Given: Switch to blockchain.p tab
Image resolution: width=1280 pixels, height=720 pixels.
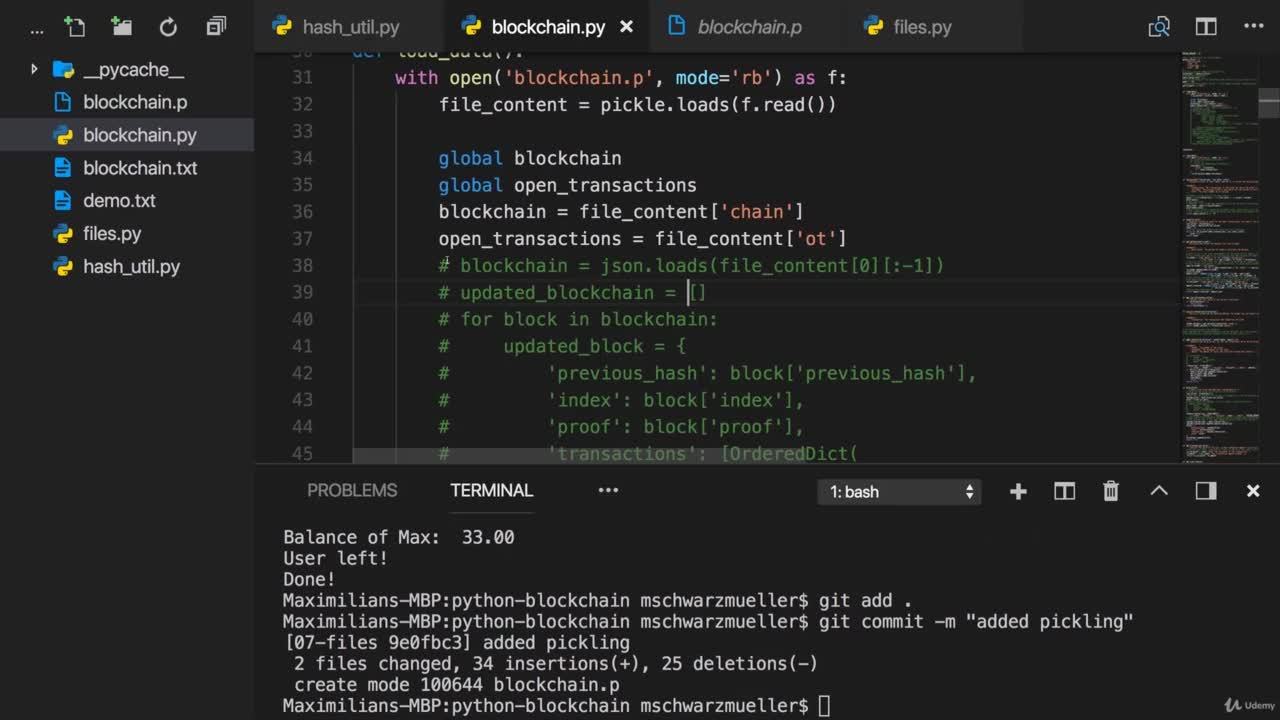Looking at the screenshot, I should click(x=749, y=27).
